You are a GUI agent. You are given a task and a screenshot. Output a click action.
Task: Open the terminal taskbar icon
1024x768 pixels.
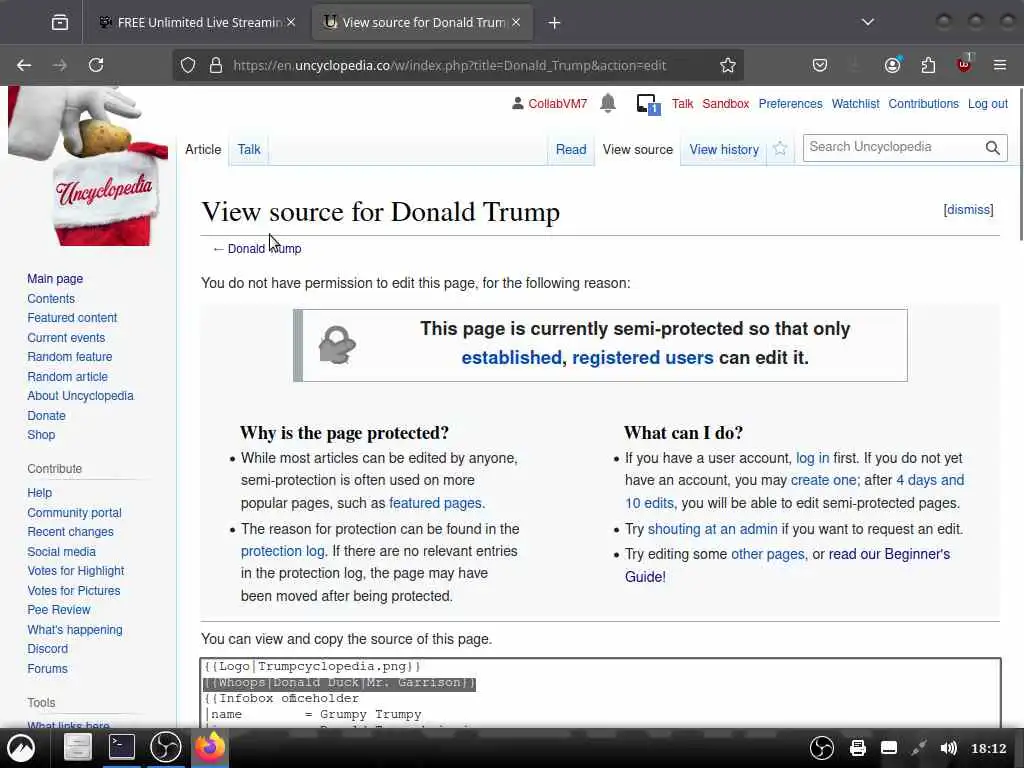tap(121, 746)
